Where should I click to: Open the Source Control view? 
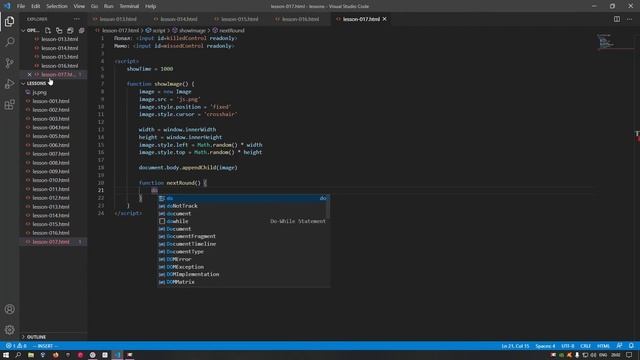[x=9, y=63]
